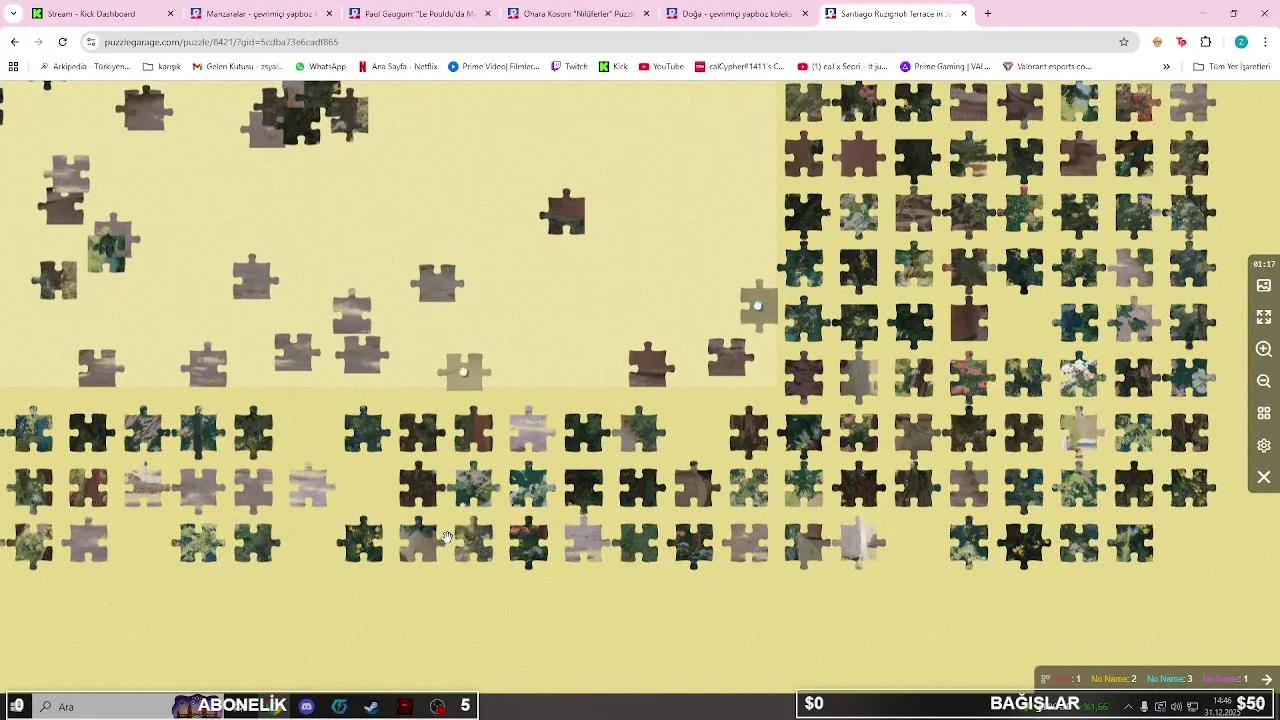Click the puzzle timer 01:17
The height and width of the screenshot is (720, 1280).
pos(1264,264)
